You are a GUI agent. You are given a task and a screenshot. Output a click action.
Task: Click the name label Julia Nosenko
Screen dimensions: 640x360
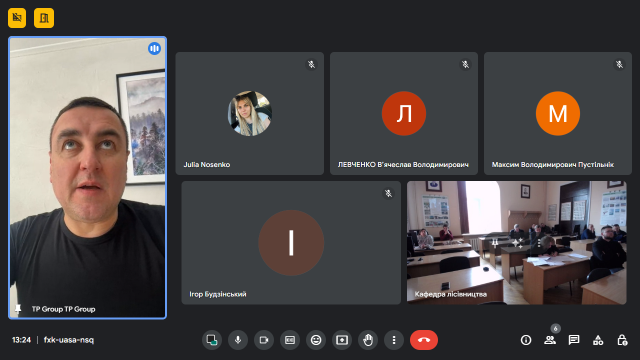click(207, 164)
